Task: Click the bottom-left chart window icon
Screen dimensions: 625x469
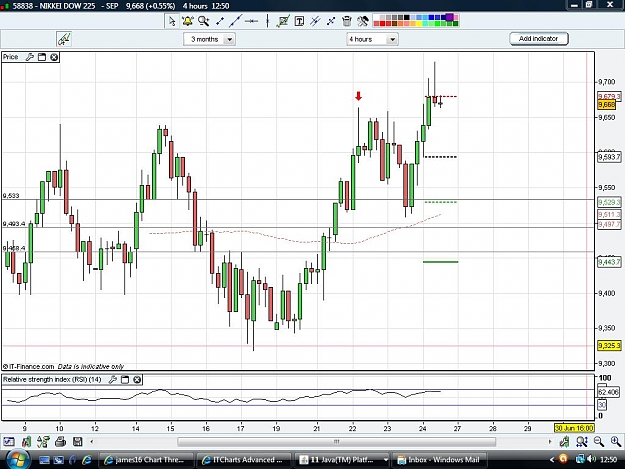Action: tap(9, 442)
